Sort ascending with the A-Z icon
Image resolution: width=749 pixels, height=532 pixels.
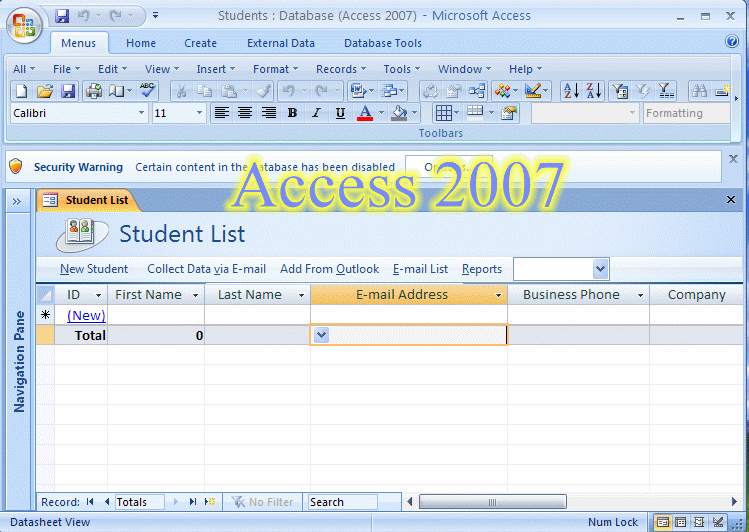point(571,91)
